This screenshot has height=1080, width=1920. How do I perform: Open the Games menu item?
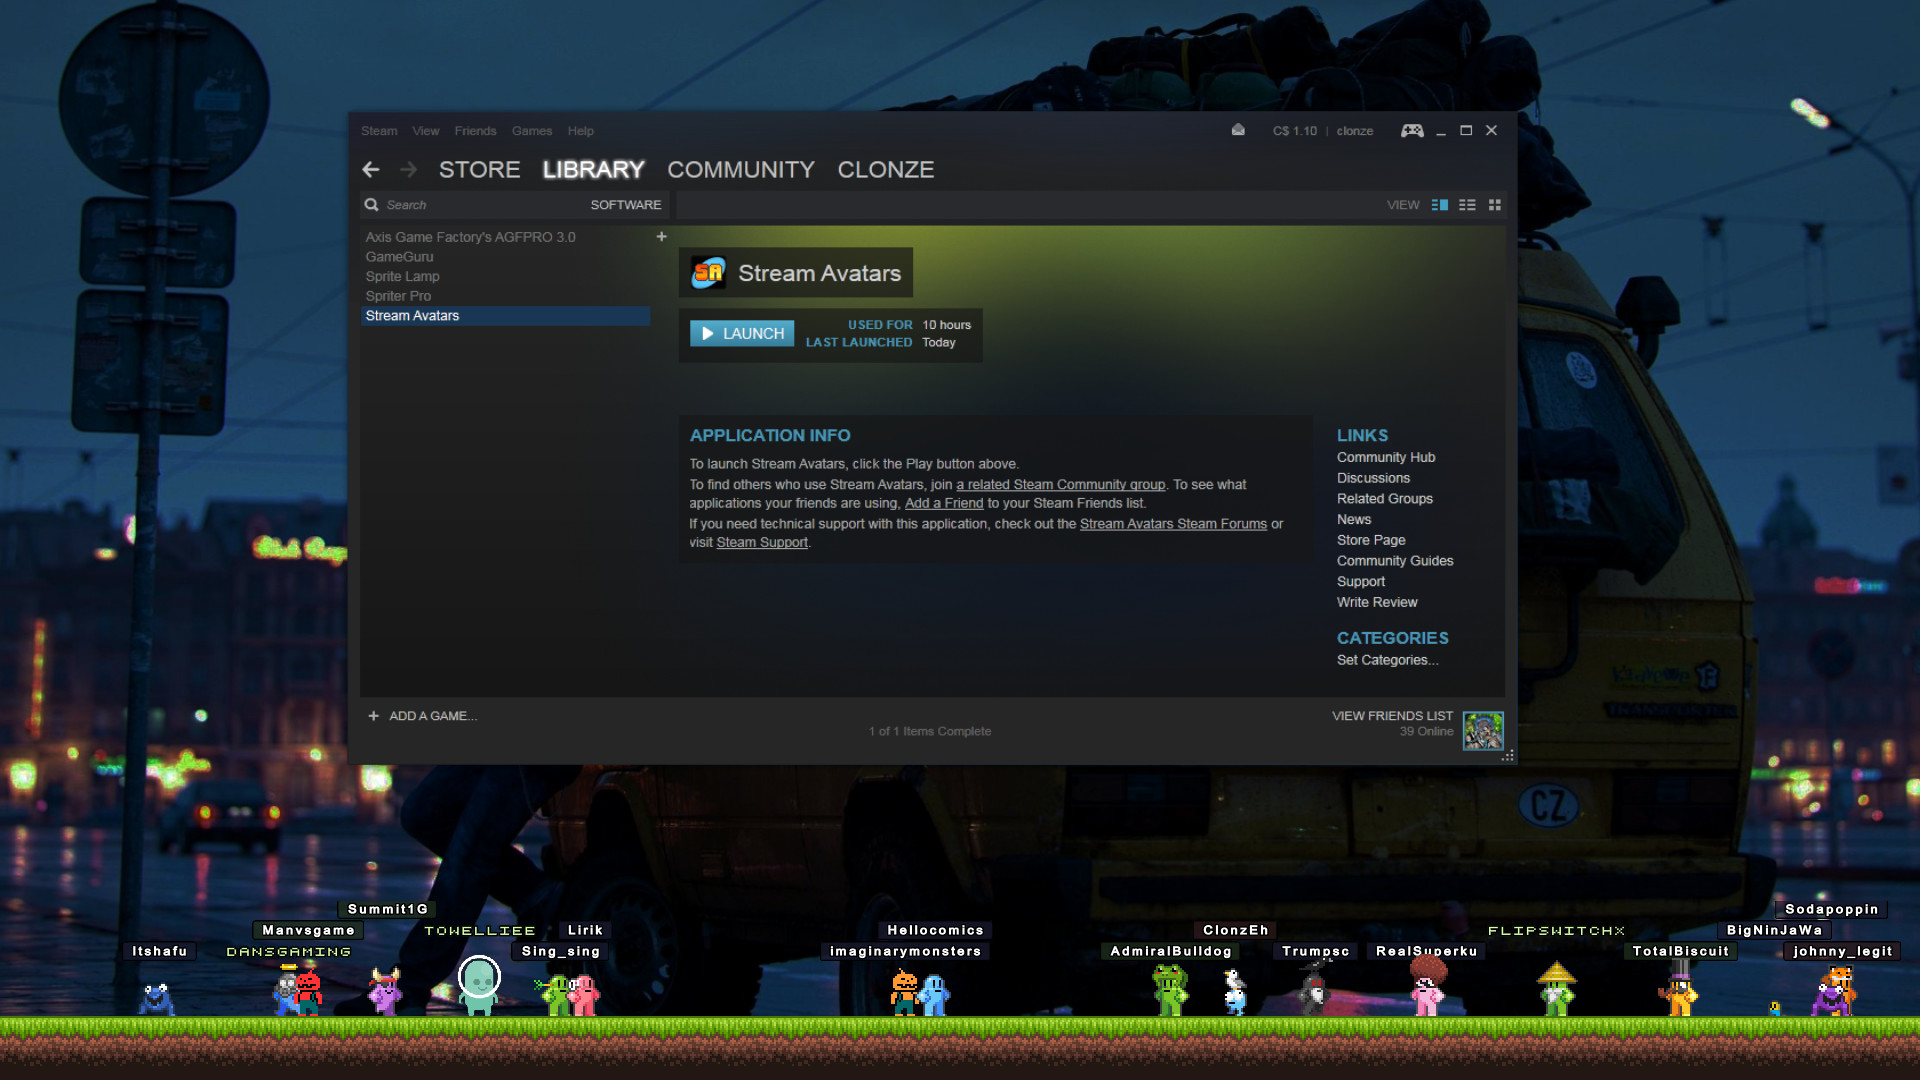[533, 131]
